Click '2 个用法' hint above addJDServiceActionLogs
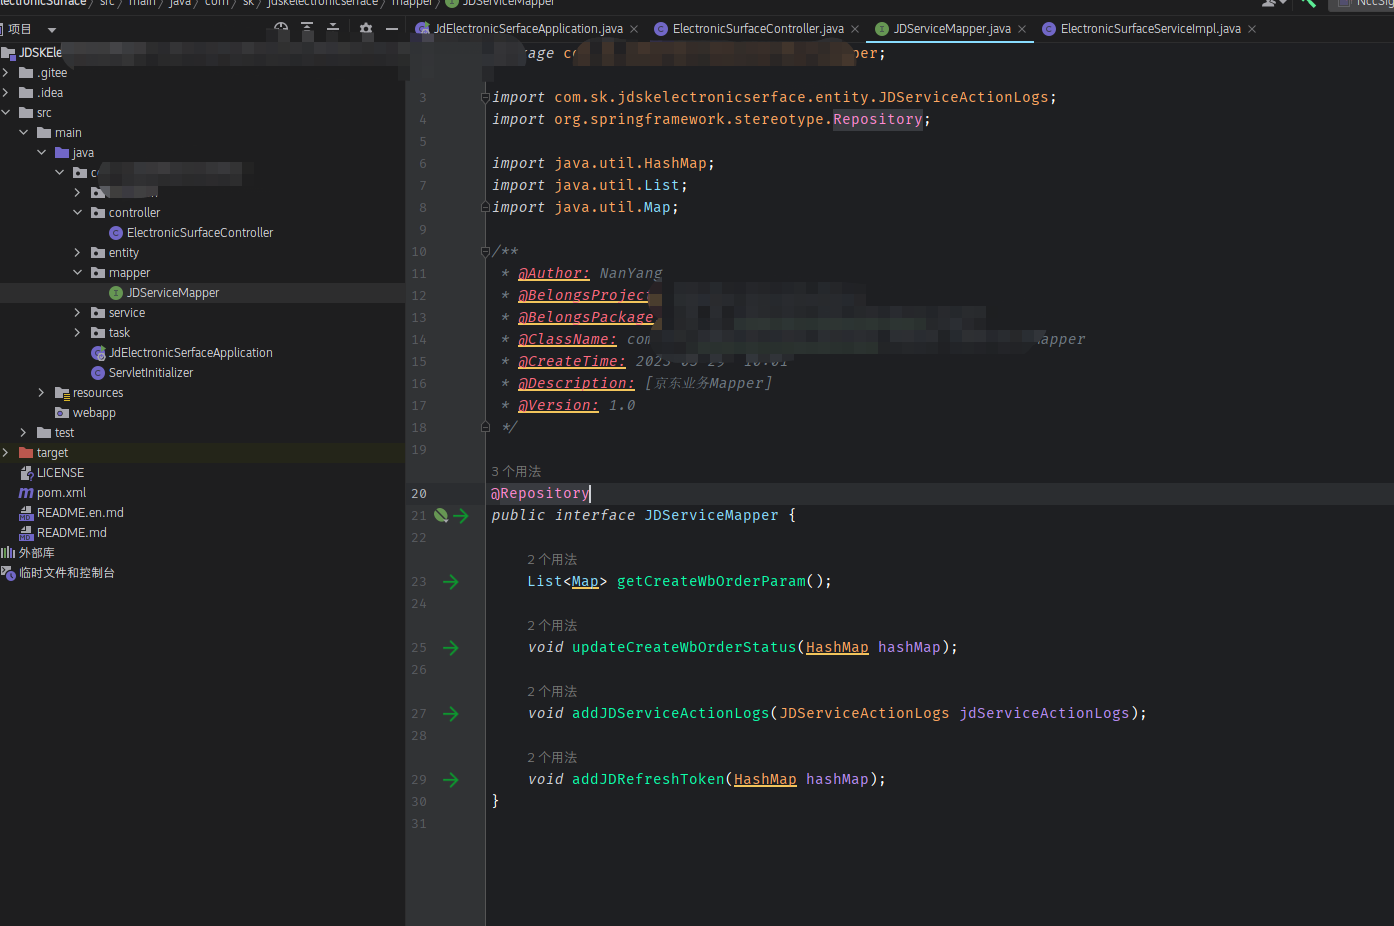 pyautogui.click(x=552, y=692)
